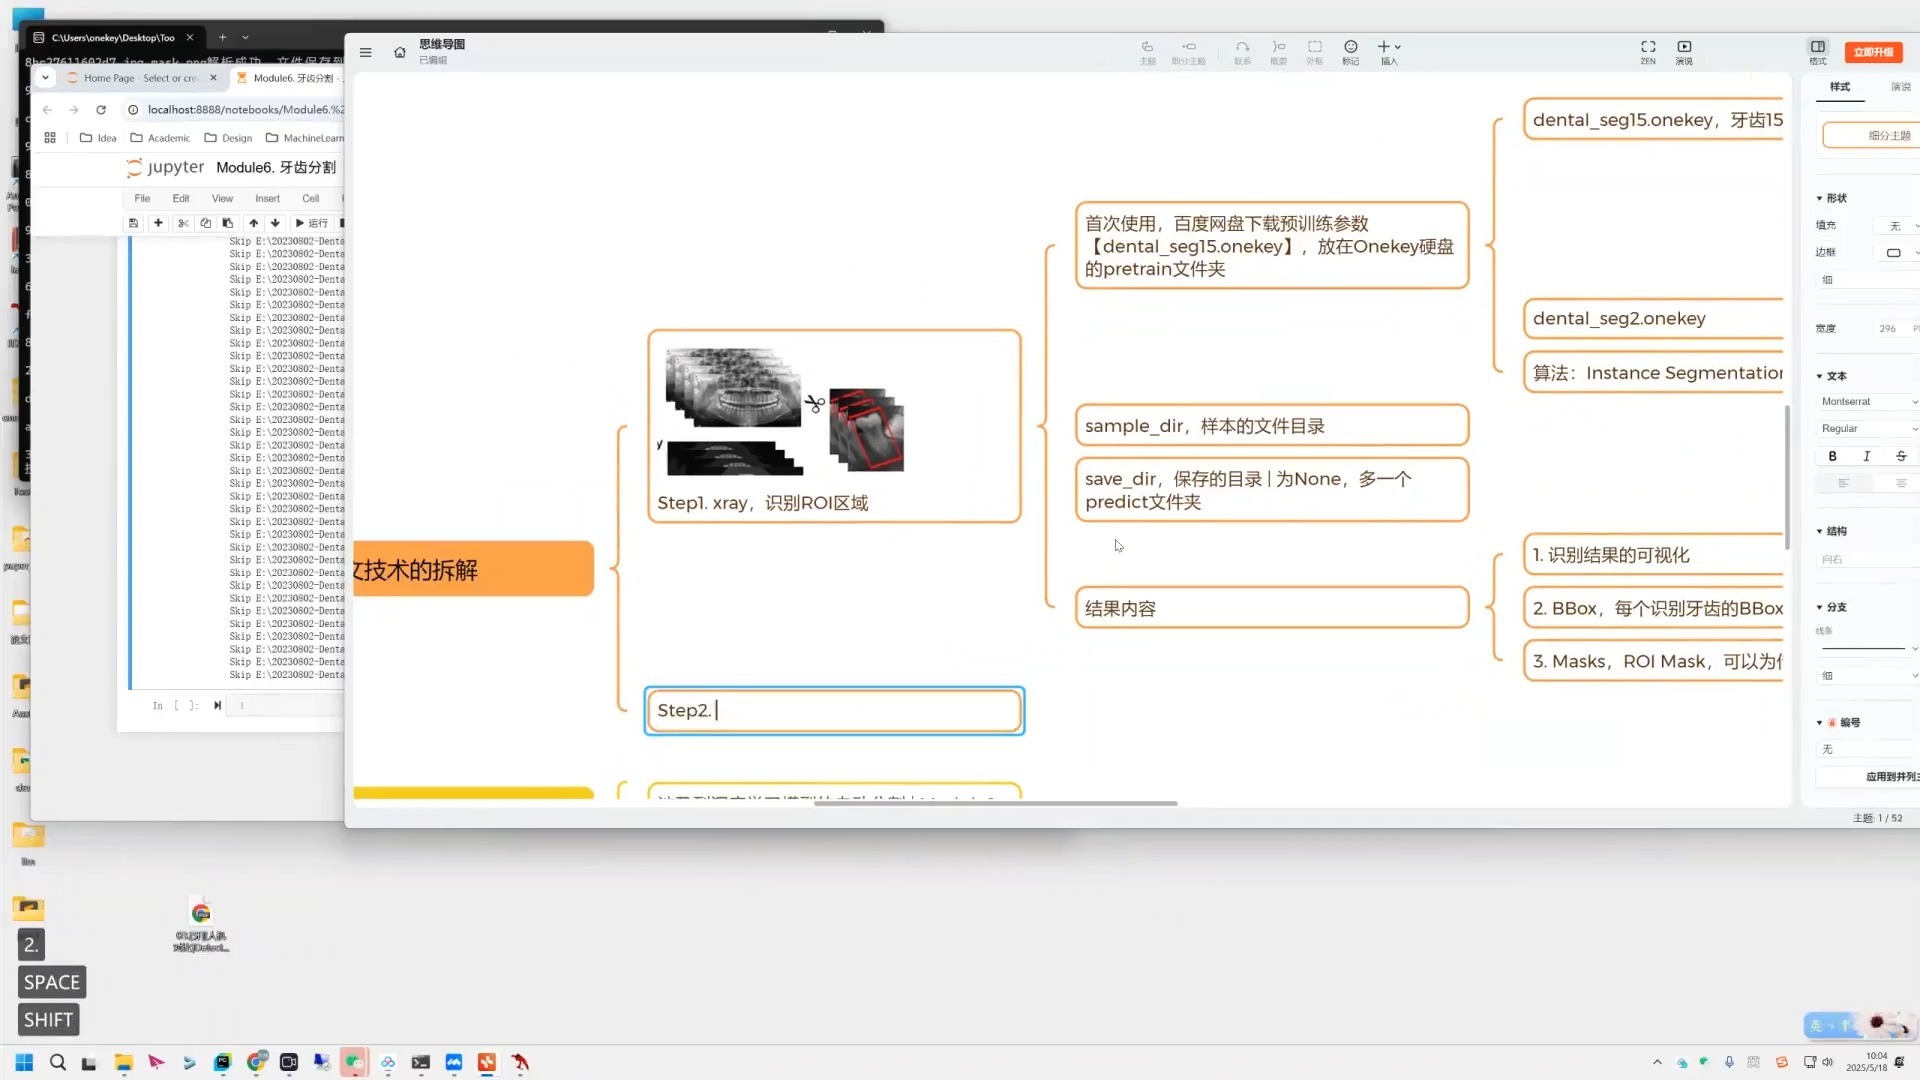Toggle strikethrough text formatting
Screen dimensions: 1920x1080
[1901, 456]
